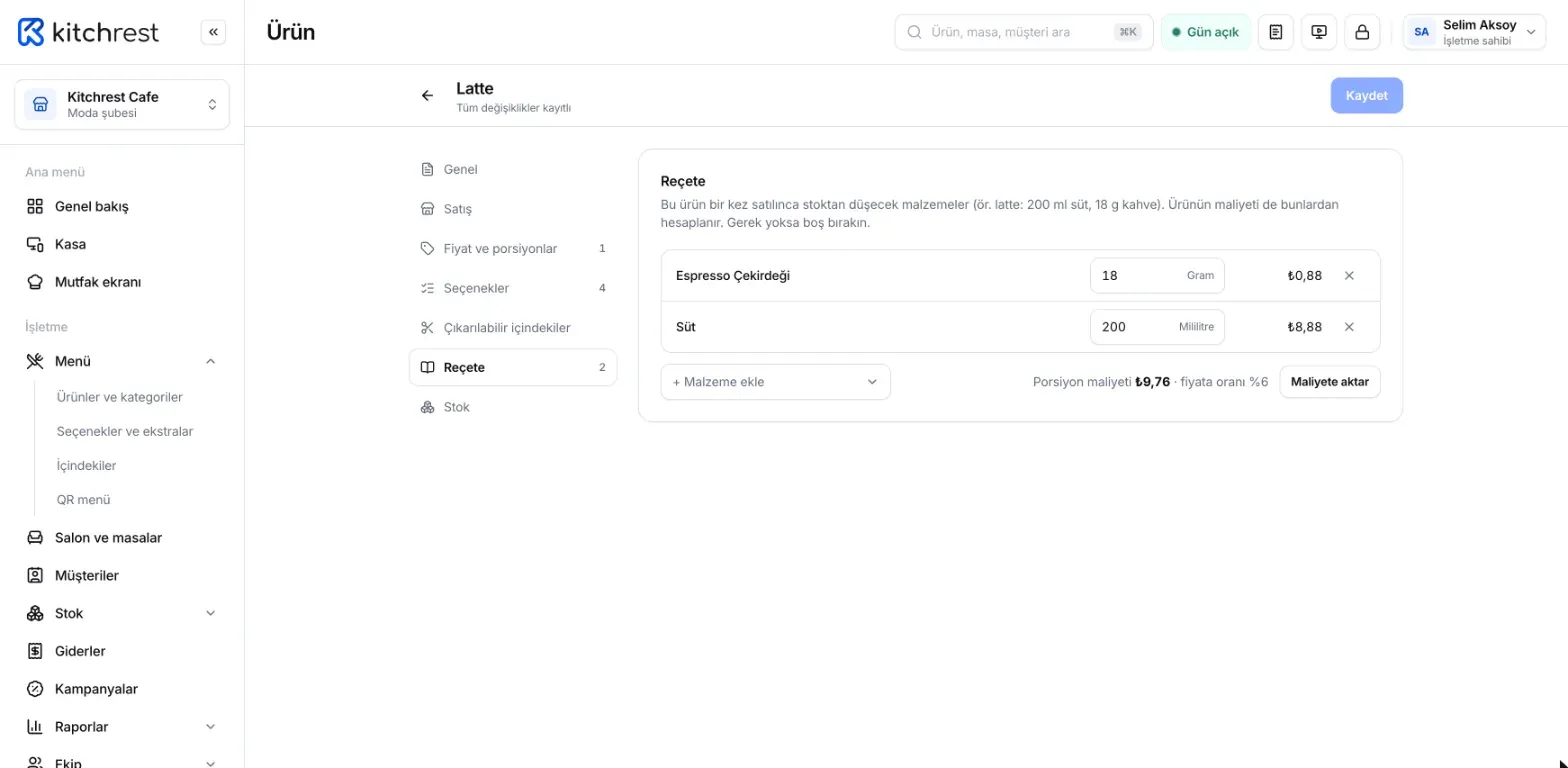The width and height of the screenshot is (1568, 768).
Task: Click the lock icon in top bar
Action: (1362, 32)
